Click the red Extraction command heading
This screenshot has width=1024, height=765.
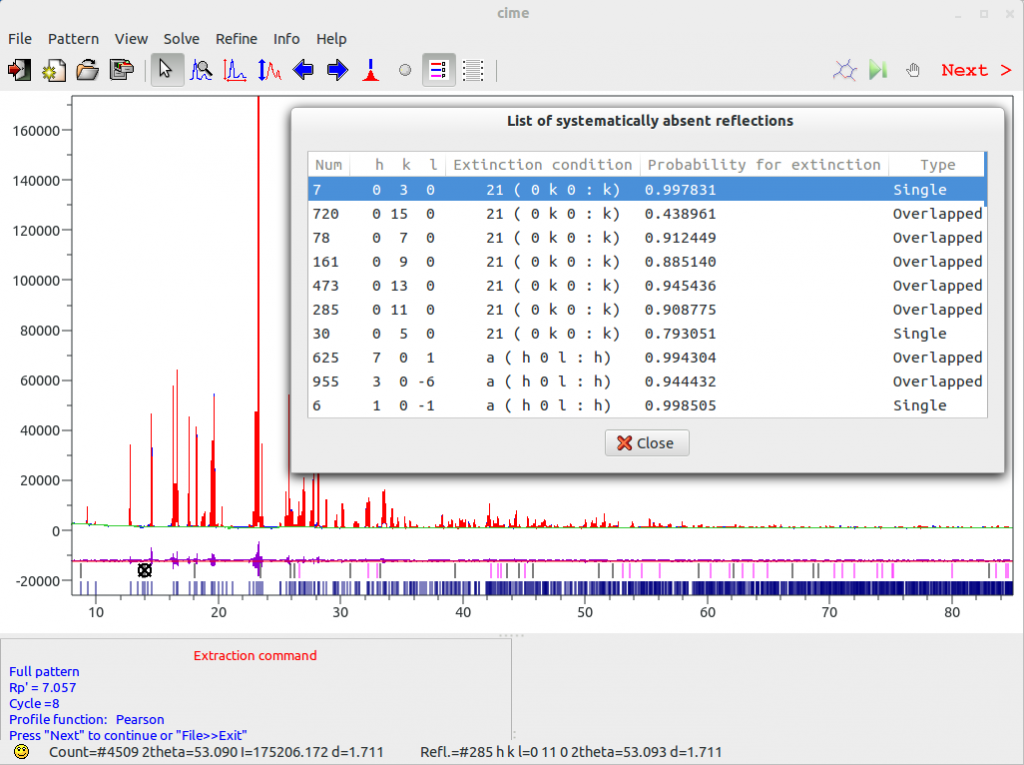click(x=255, y=655)
